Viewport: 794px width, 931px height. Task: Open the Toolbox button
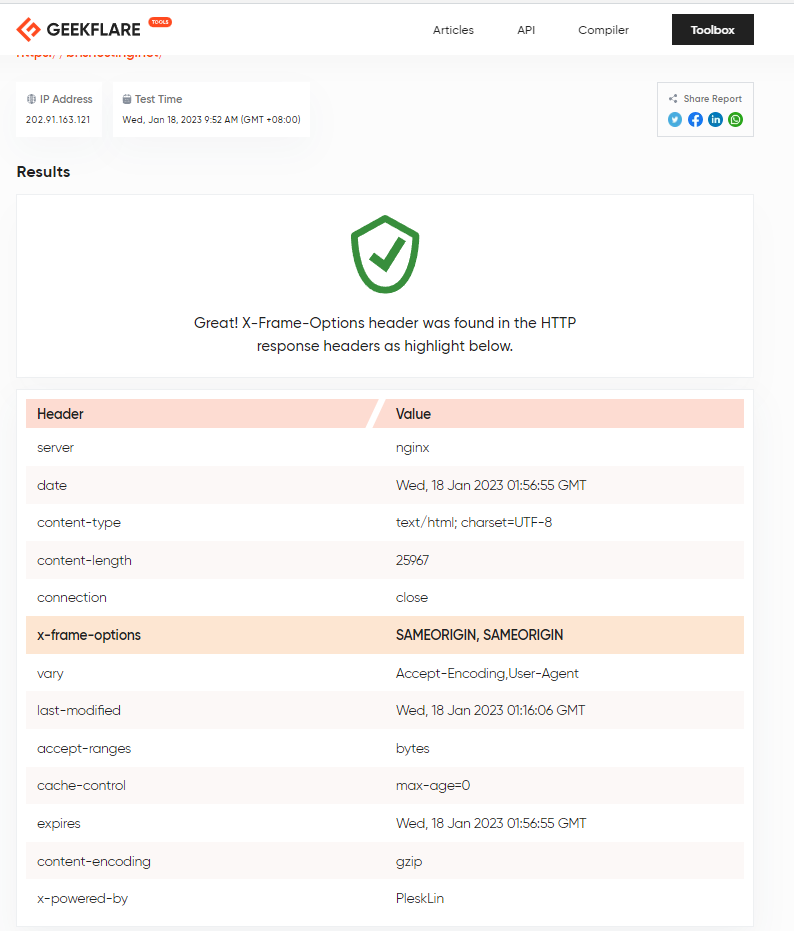click(x=713, y=30)
